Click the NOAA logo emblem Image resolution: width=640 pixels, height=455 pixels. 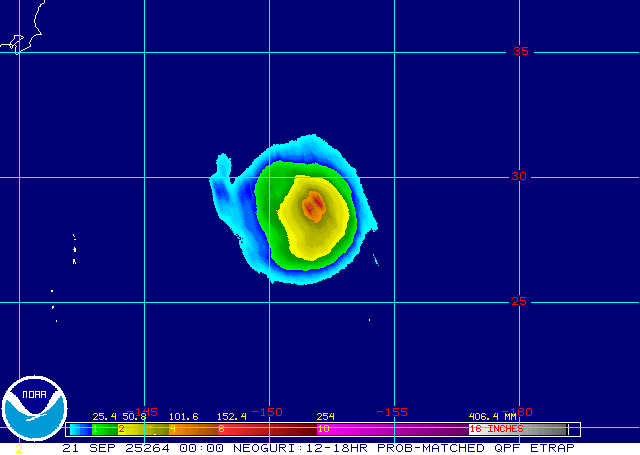pos(35,410)
